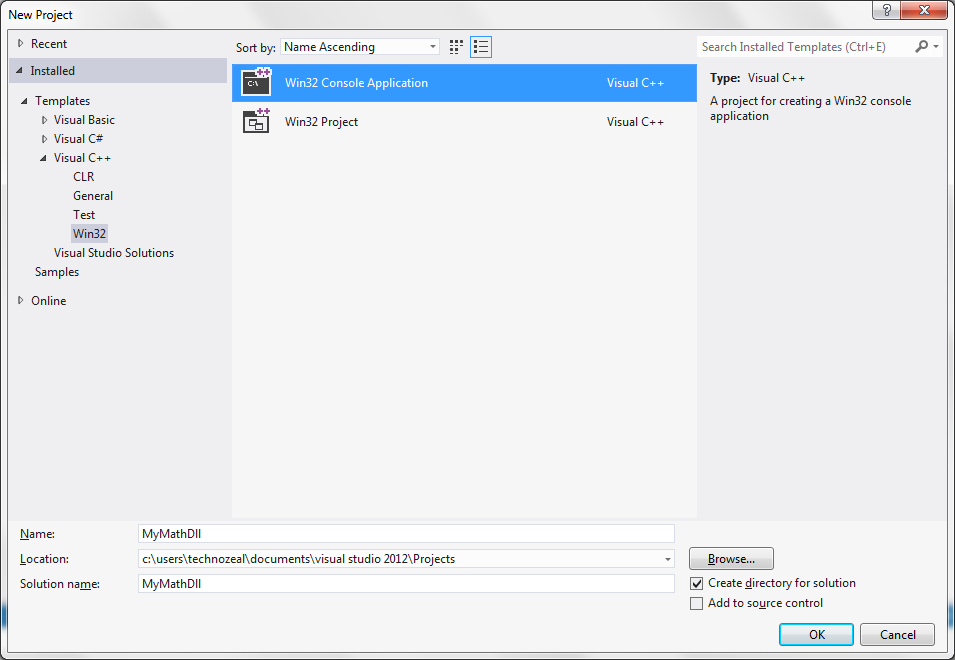Open search options dropdown arrow
The width and height of the screenshot is (955, 660).
point(936,46)
